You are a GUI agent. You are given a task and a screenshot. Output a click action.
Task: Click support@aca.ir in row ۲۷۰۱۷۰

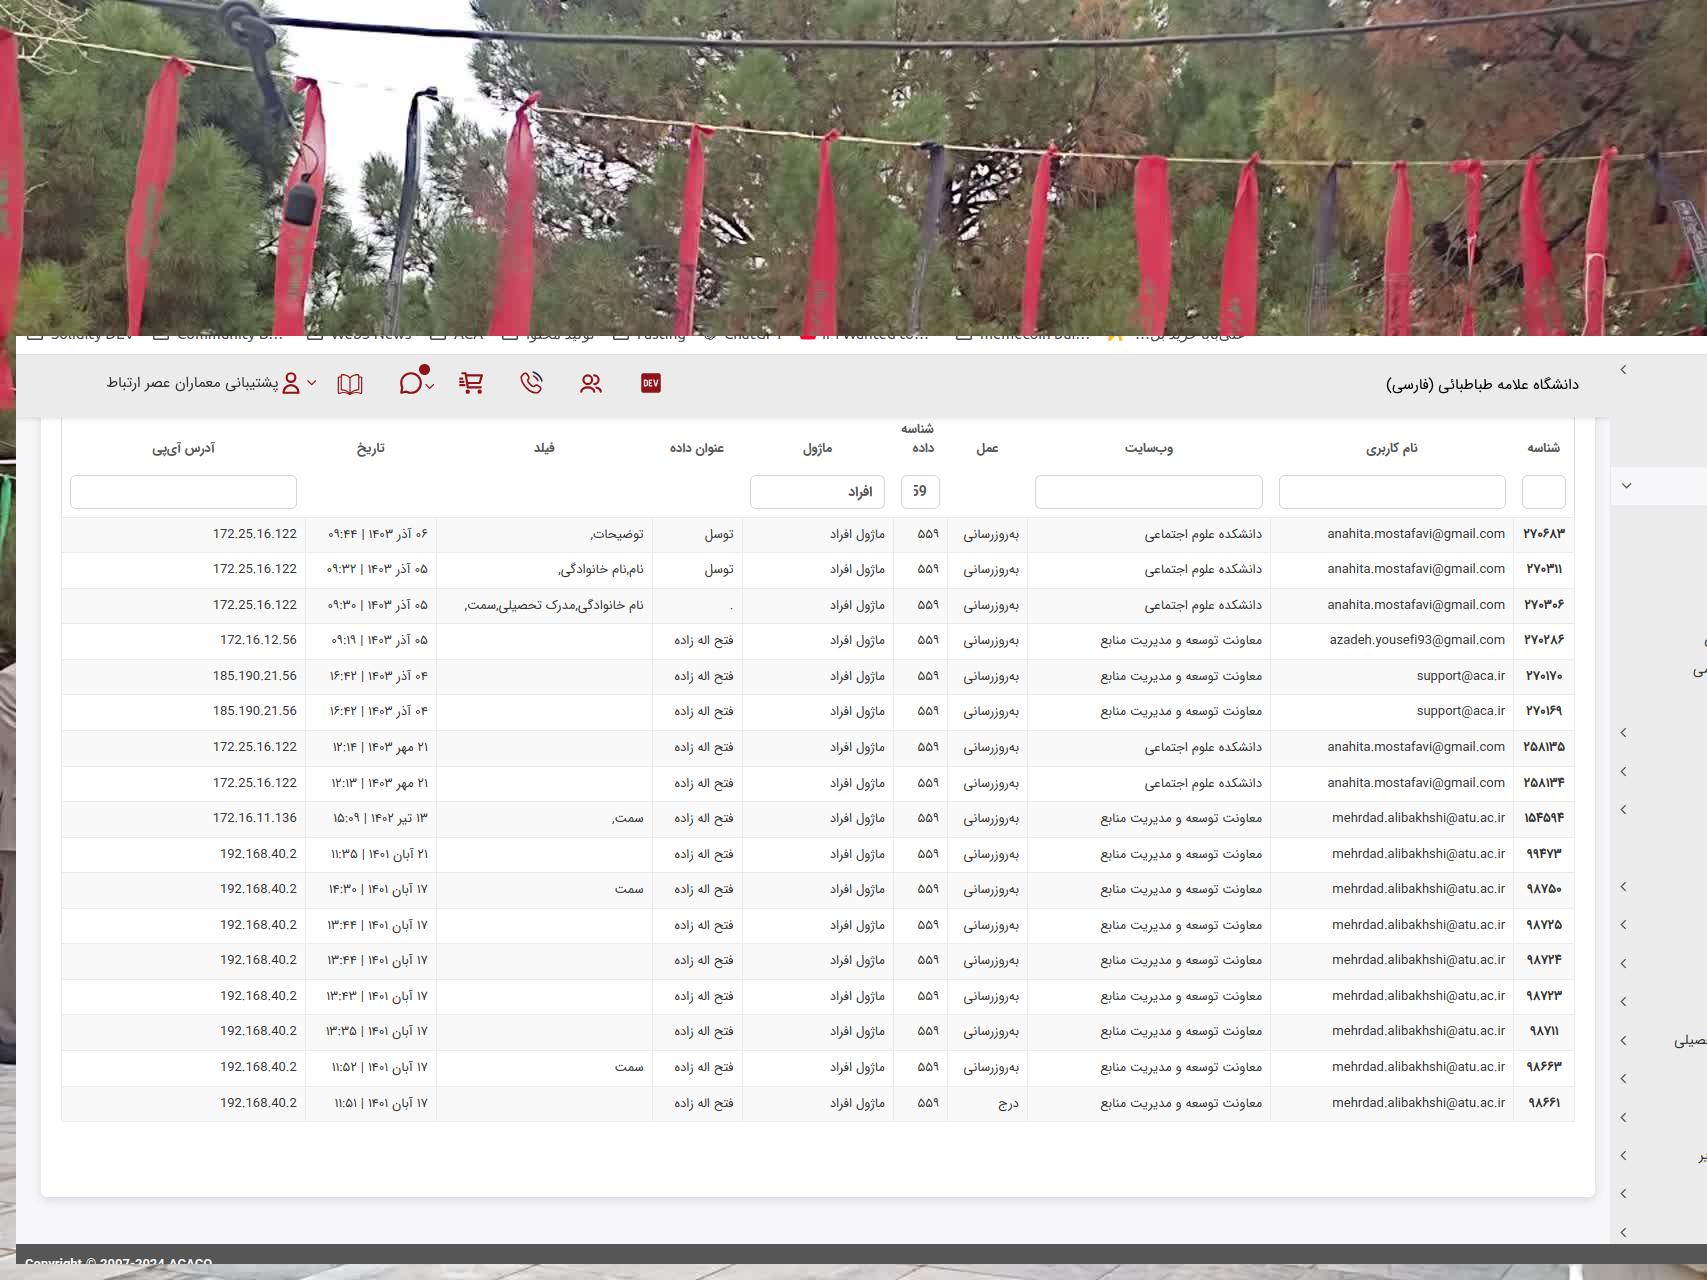1460,676
